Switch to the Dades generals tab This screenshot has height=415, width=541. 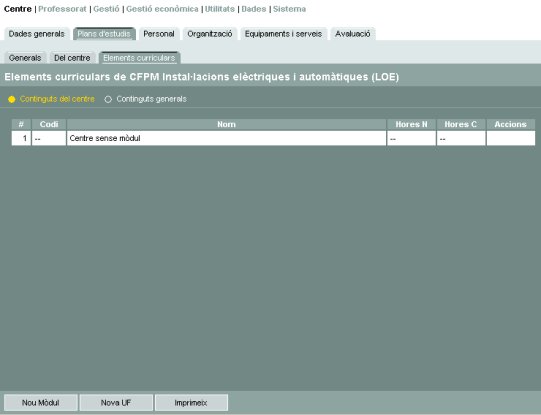pos(37,34)
